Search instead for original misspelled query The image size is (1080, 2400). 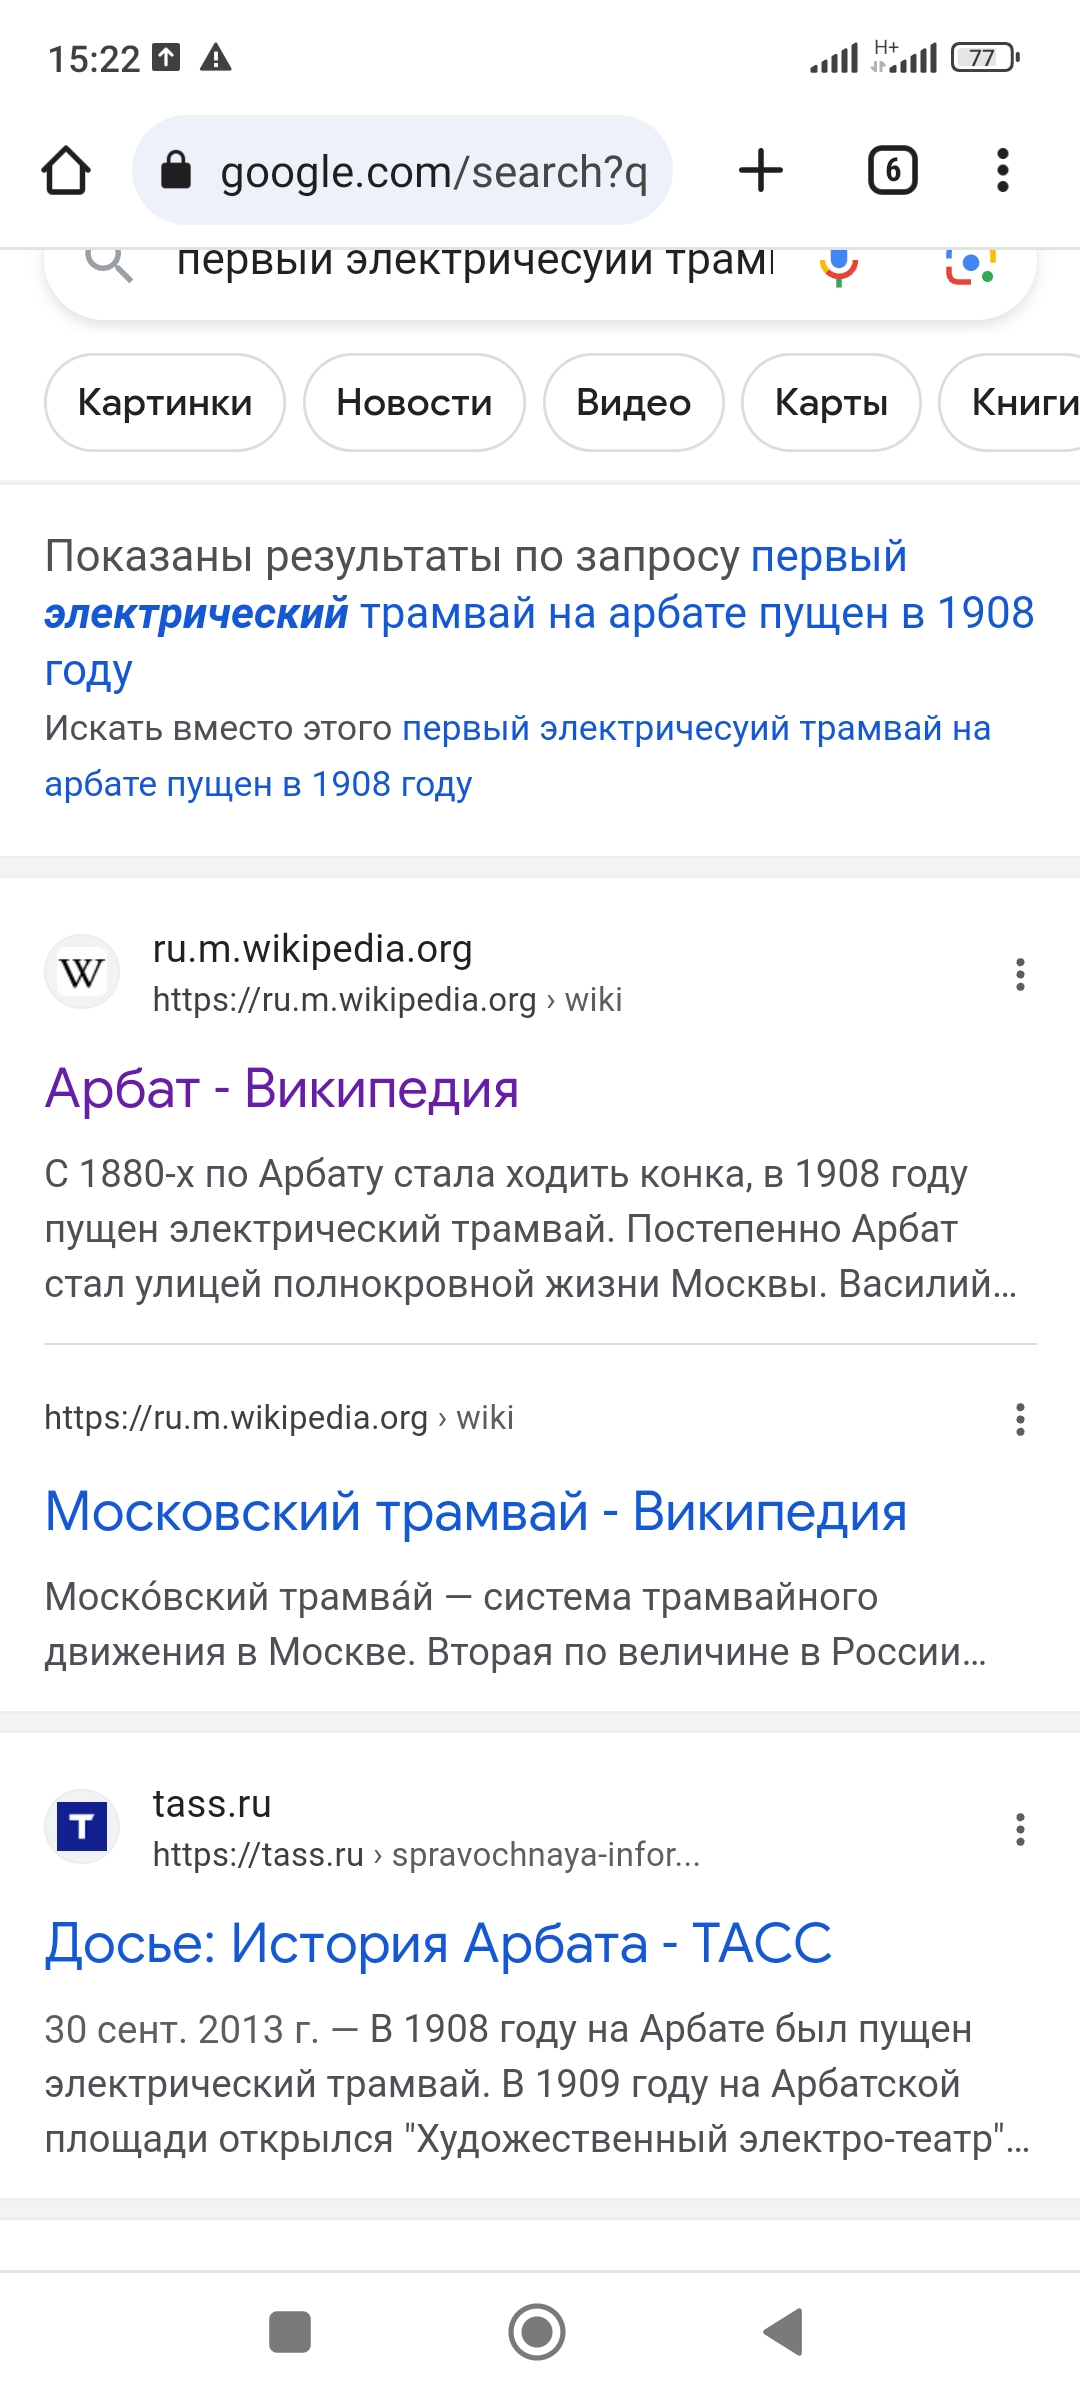pyautogui.click(x=517, y=756)
